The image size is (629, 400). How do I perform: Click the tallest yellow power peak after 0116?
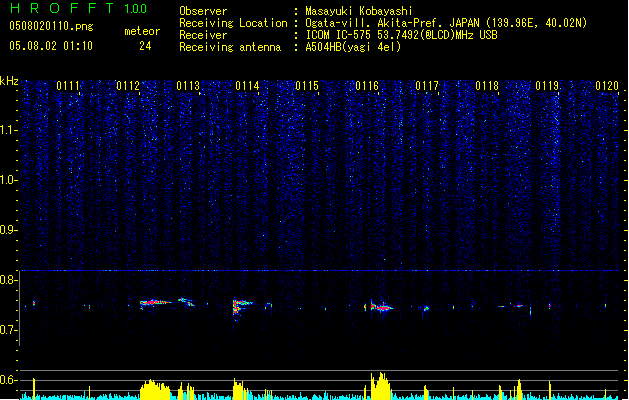pos(381,386)
